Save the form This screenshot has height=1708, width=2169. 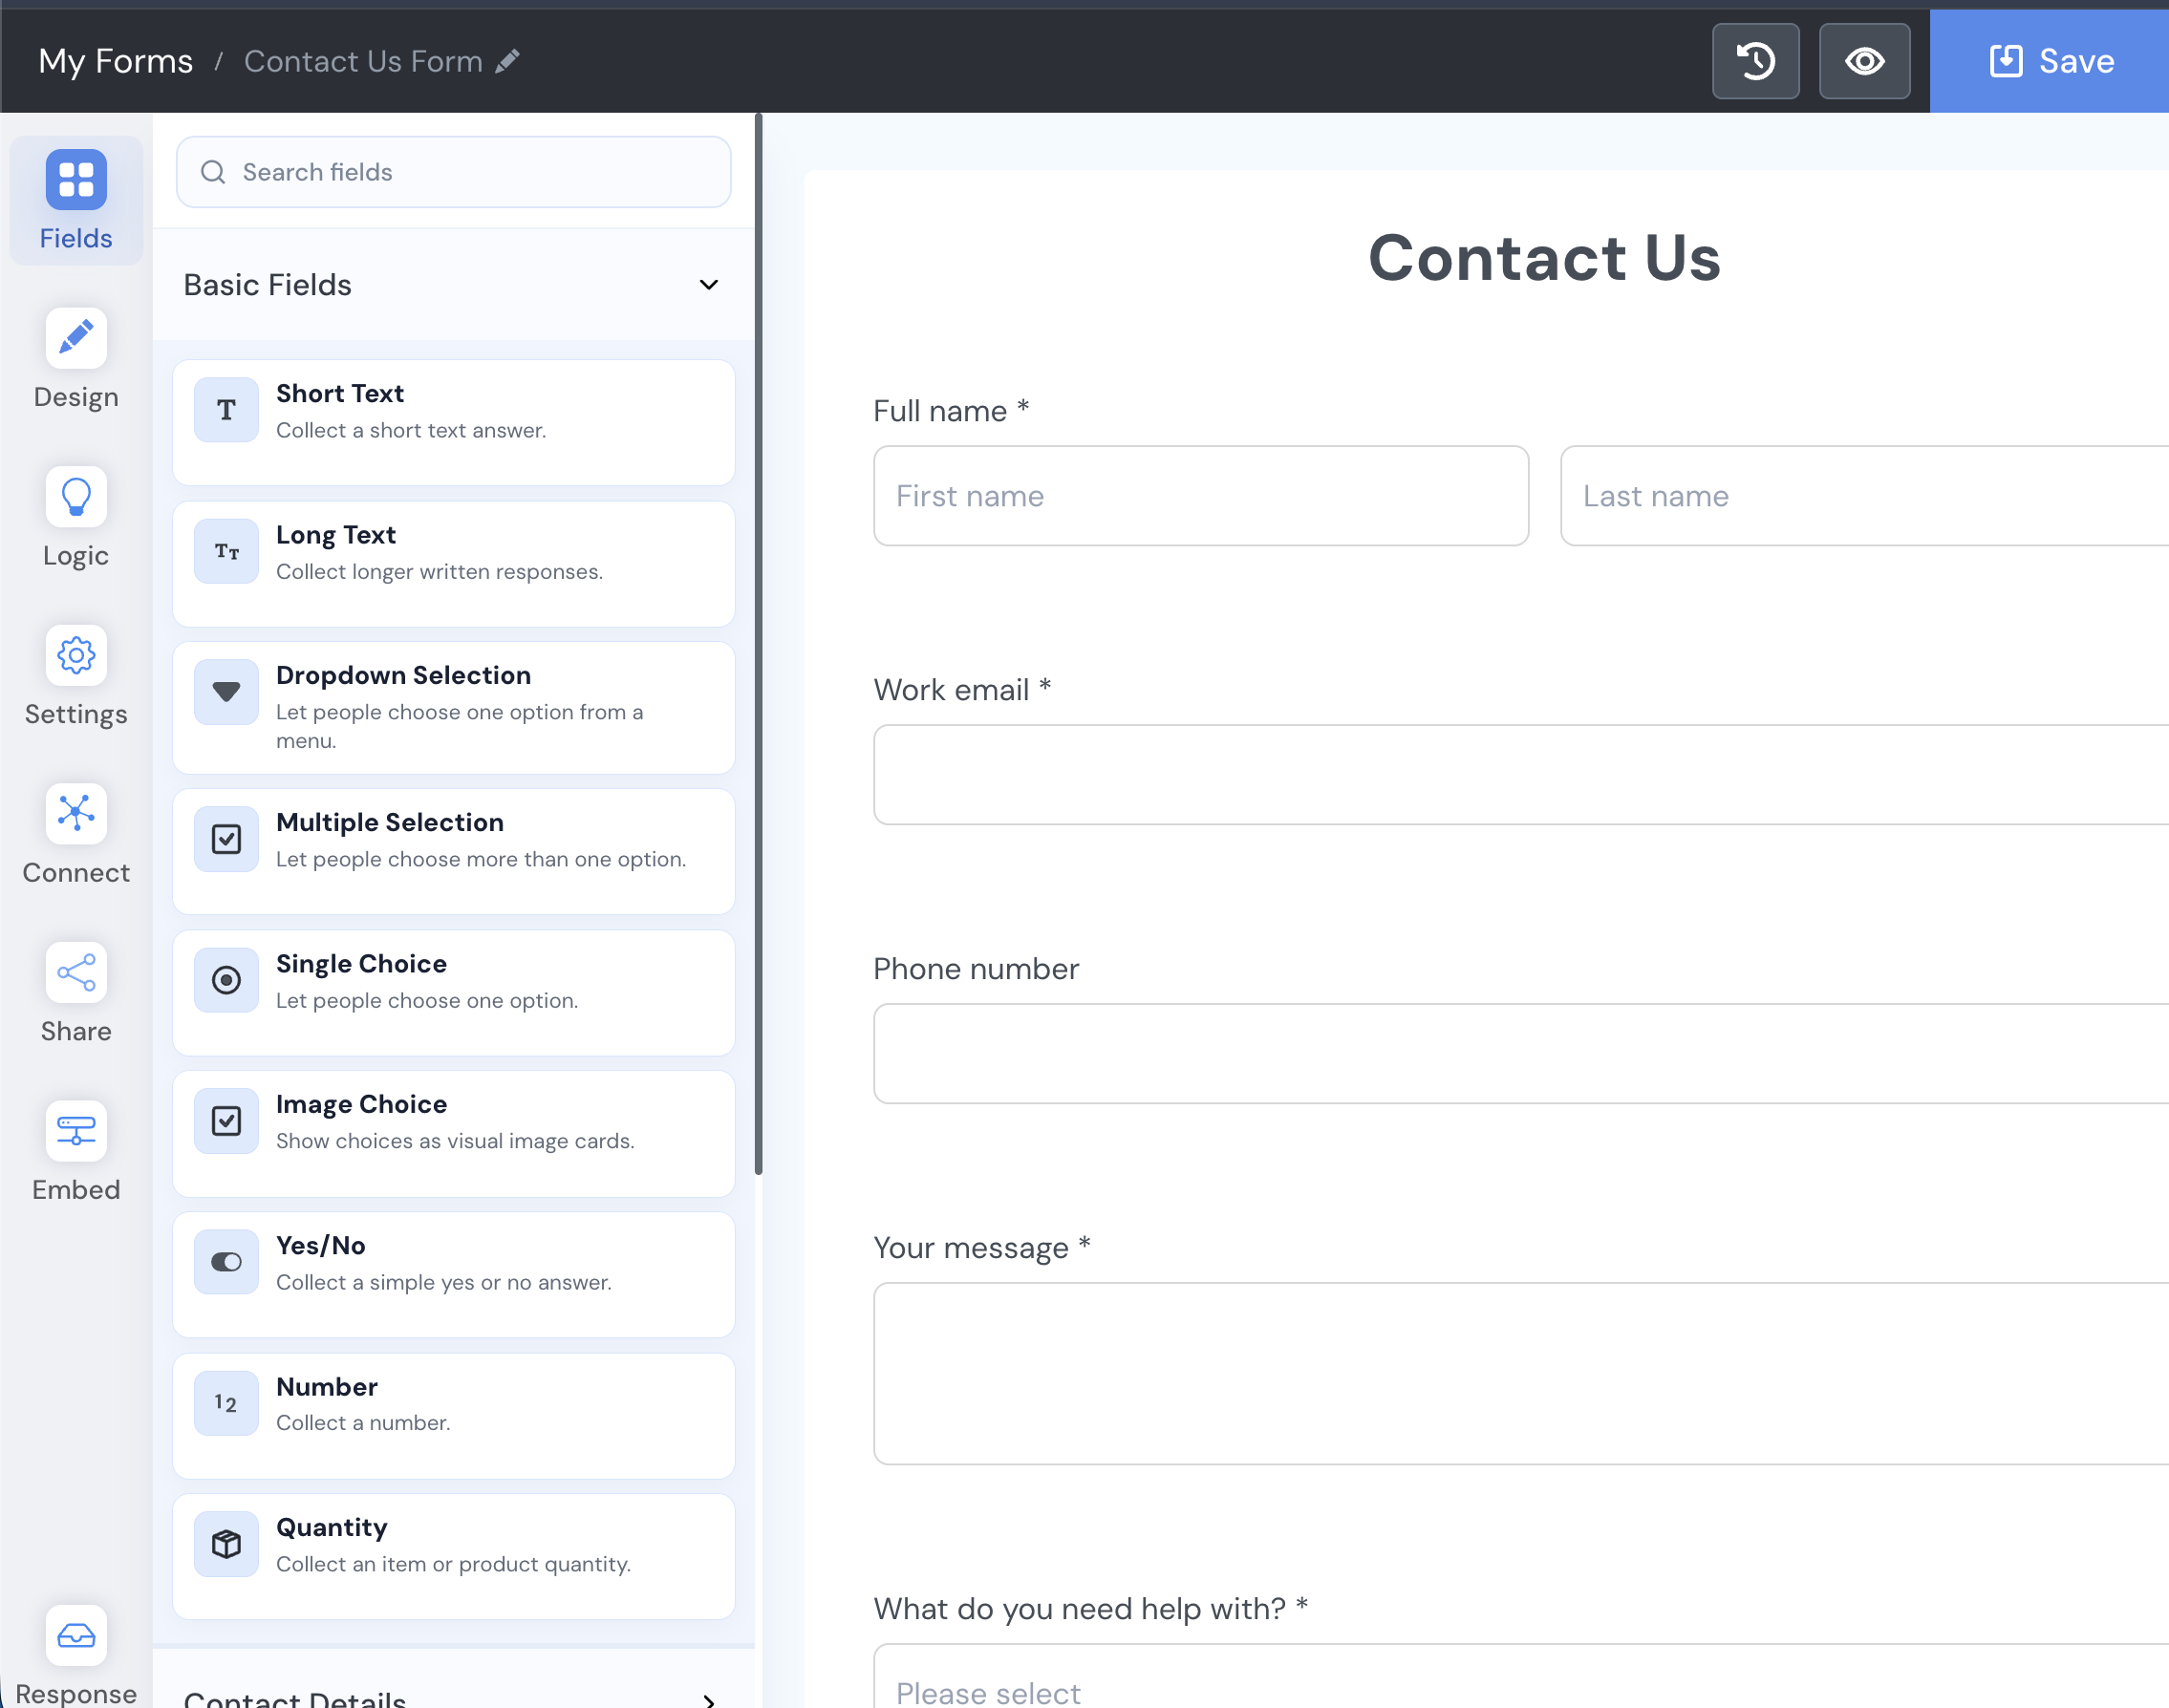[2049, 61]
